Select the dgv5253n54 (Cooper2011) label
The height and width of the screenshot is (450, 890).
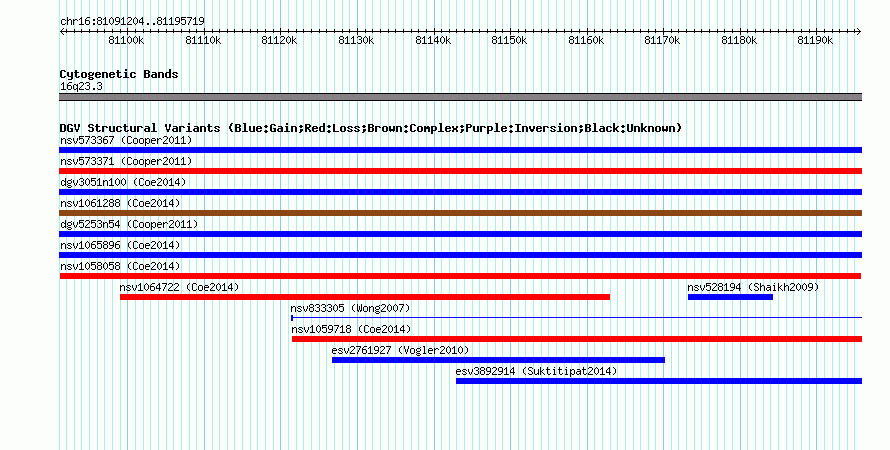pos(129,224)
